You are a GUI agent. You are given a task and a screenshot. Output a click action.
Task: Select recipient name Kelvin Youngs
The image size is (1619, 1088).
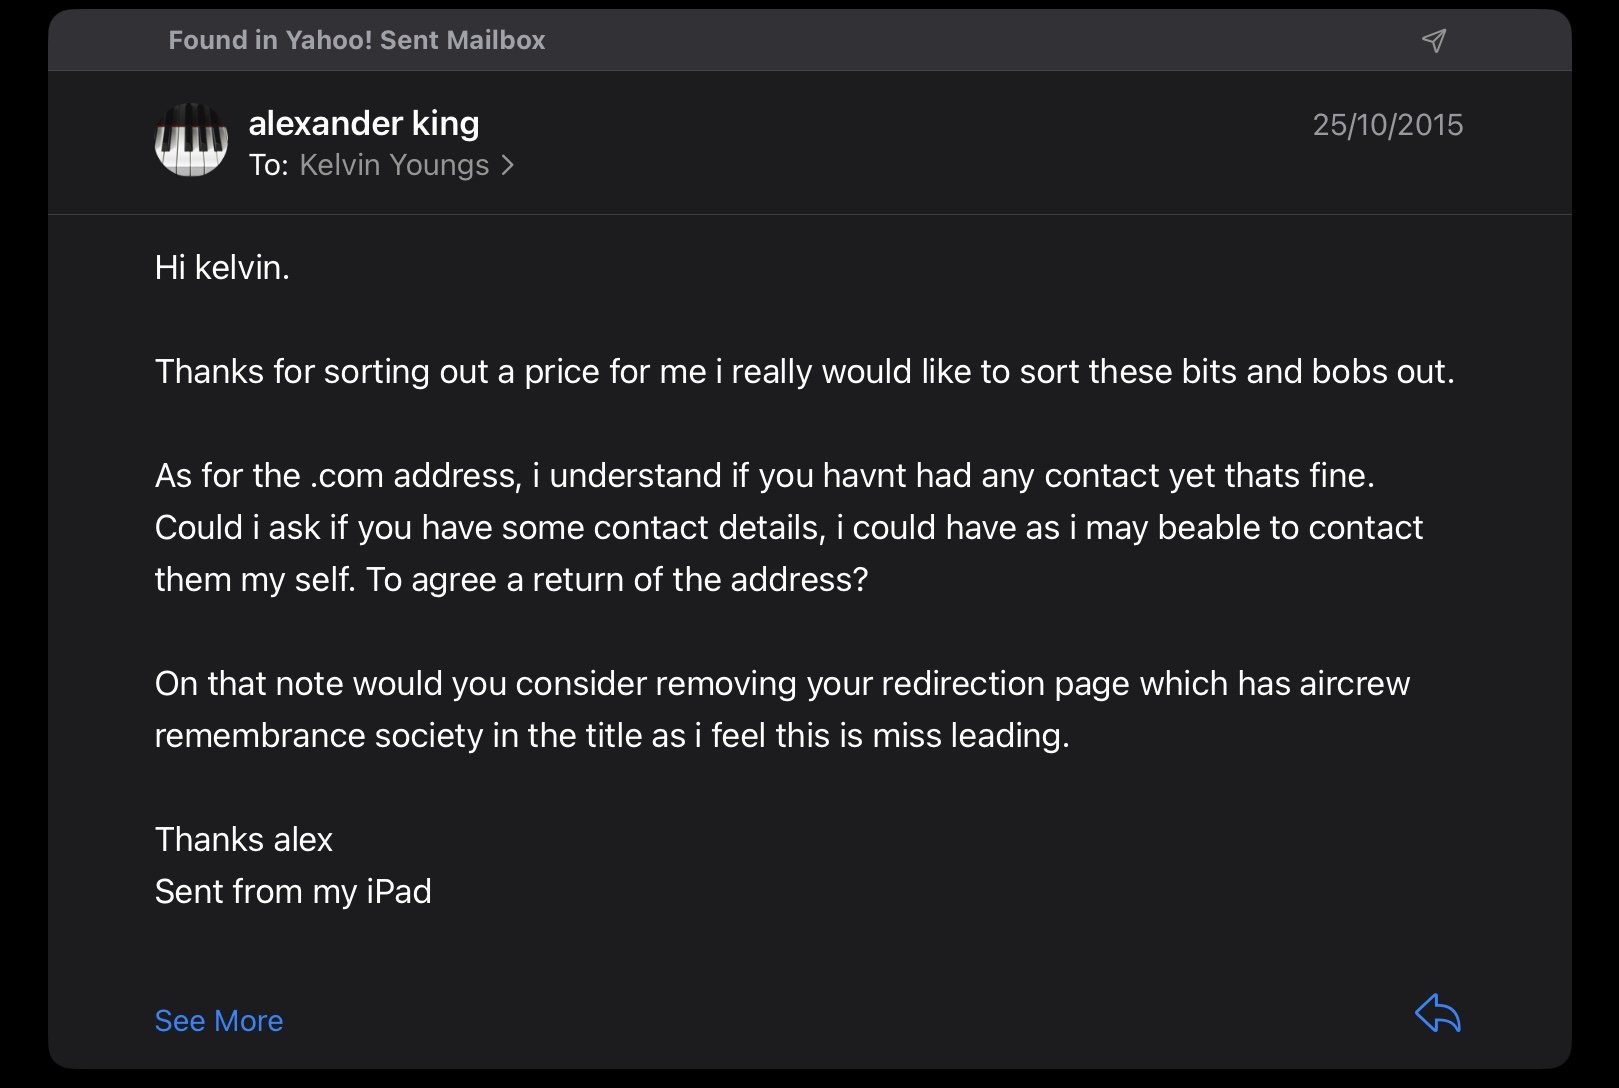394,165
